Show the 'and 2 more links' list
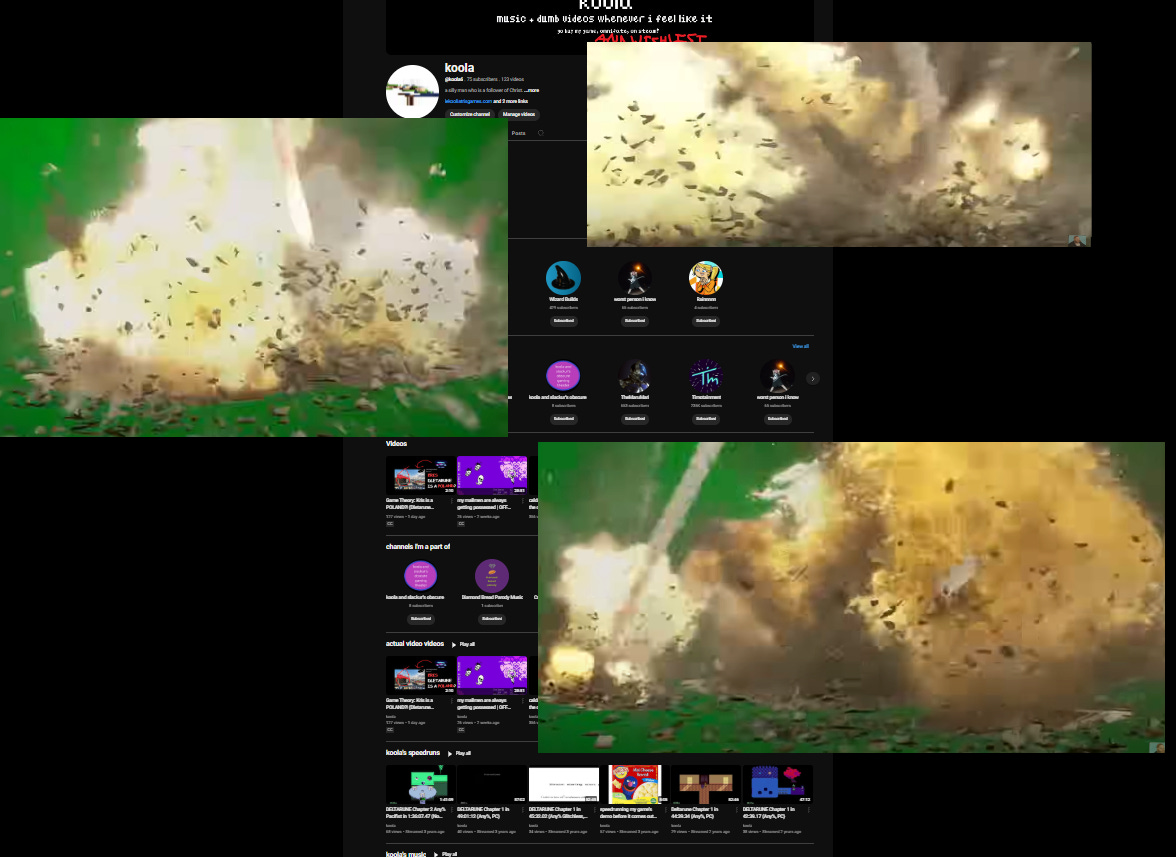 pyautogui.click(x=511, y=101)
